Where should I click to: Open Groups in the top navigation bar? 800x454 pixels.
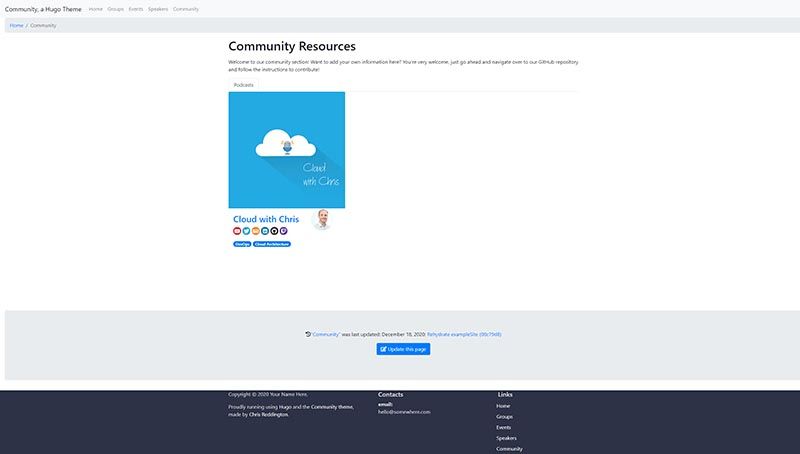[x=115, y=9]
